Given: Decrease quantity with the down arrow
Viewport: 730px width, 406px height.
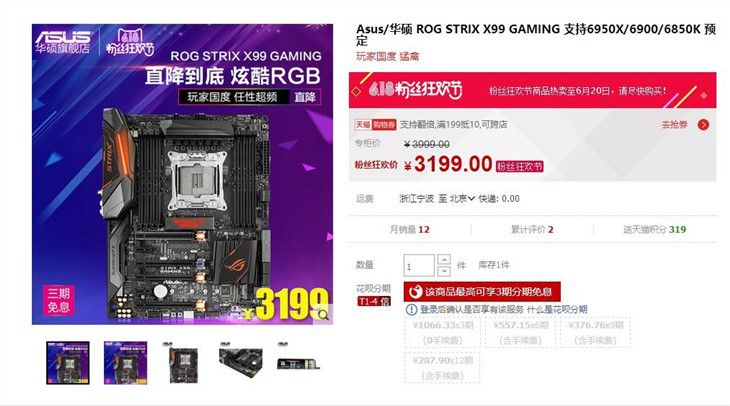Looking at the screenshot, I should point(444,271).
